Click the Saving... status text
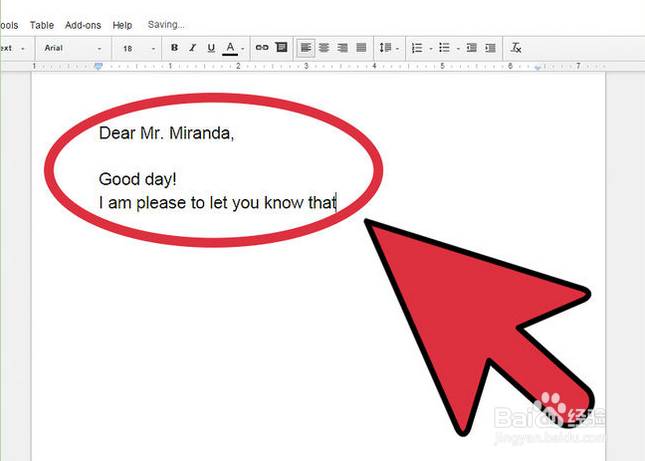This screenshot has height=461, width=645. (166, 25)
